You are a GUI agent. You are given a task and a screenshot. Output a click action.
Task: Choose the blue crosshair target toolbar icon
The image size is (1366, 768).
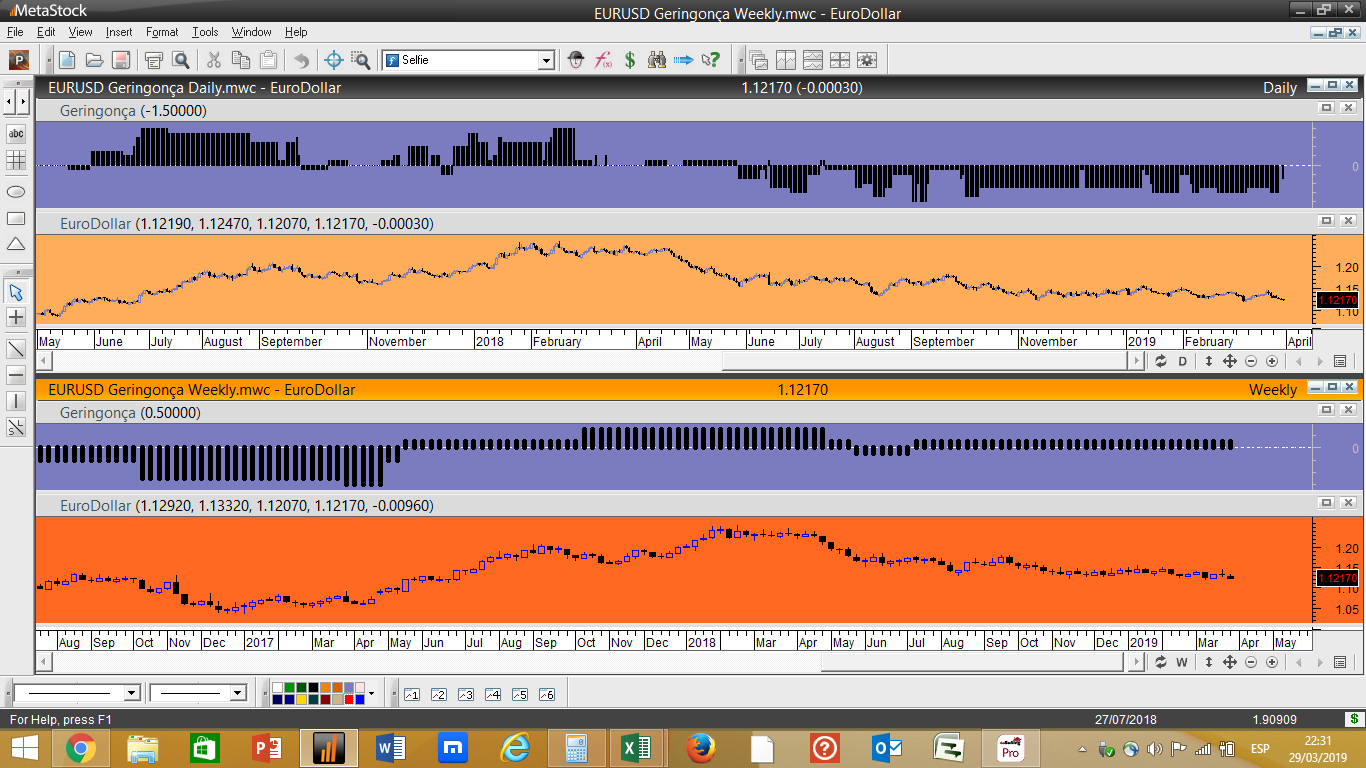[x=334, y=60]
